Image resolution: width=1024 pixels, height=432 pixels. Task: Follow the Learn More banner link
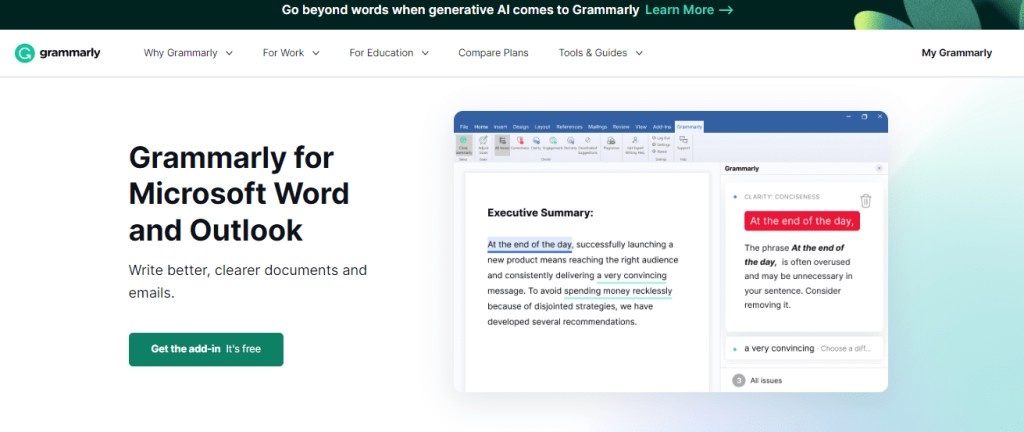pos(689,10)
